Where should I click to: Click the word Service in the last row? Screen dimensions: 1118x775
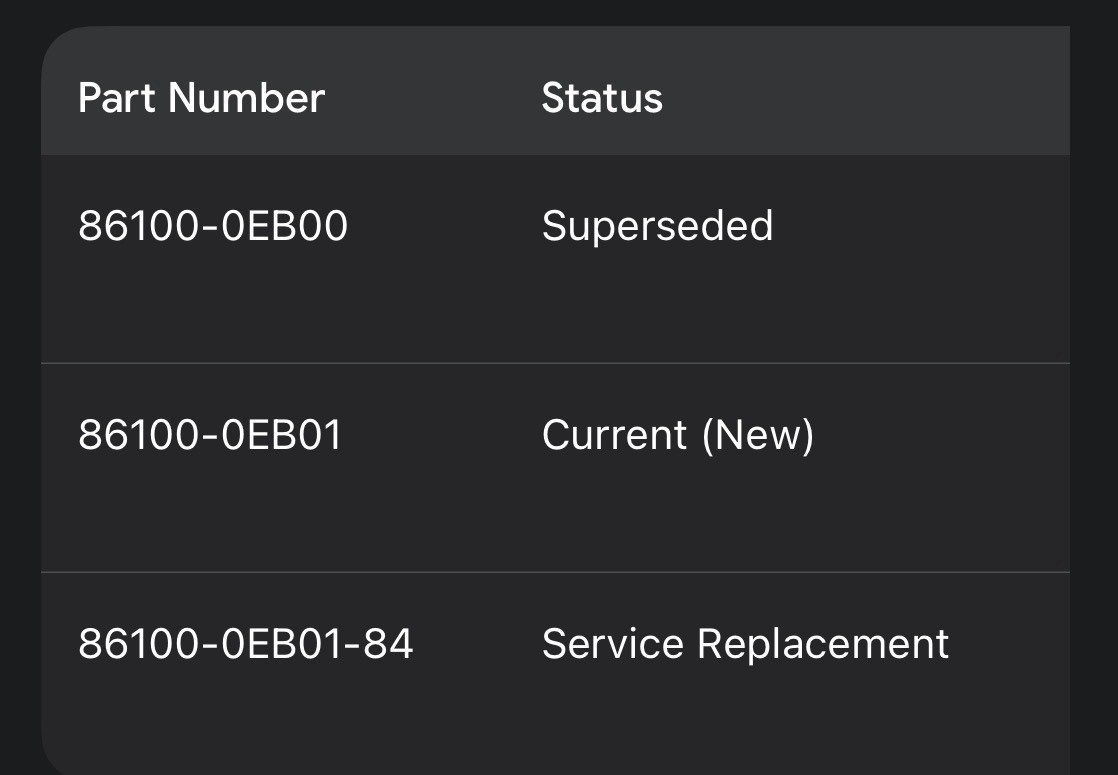pyautogui.click(x=613, y=644)
